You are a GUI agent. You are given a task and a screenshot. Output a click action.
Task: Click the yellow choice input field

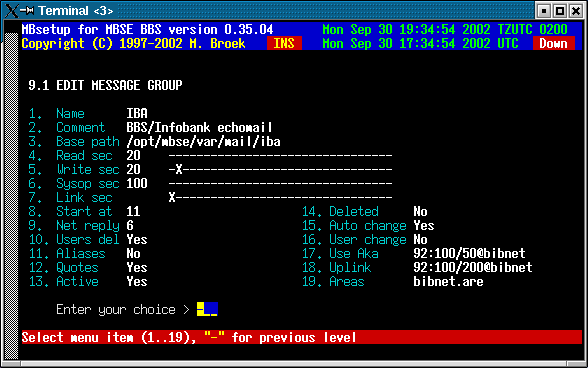[x=207, y=309]
